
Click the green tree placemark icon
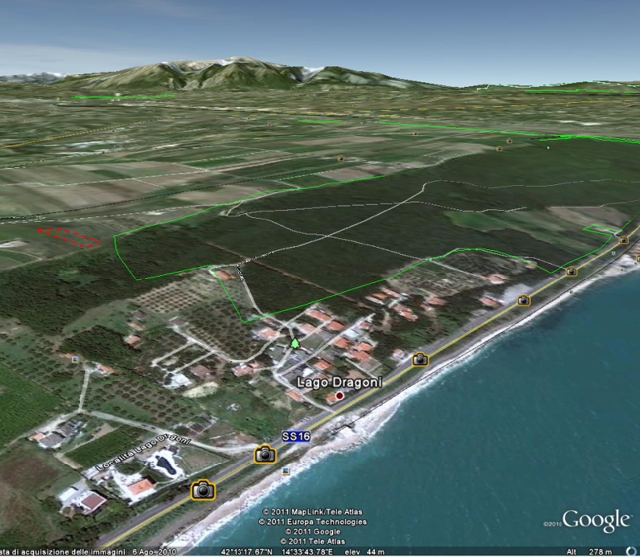point(295,344)
